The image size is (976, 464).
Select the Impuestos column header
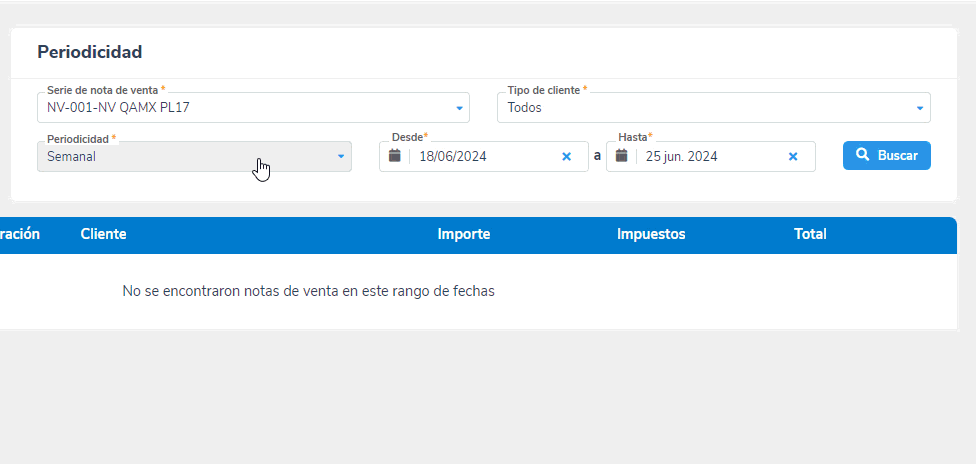[x=651, y=234]
